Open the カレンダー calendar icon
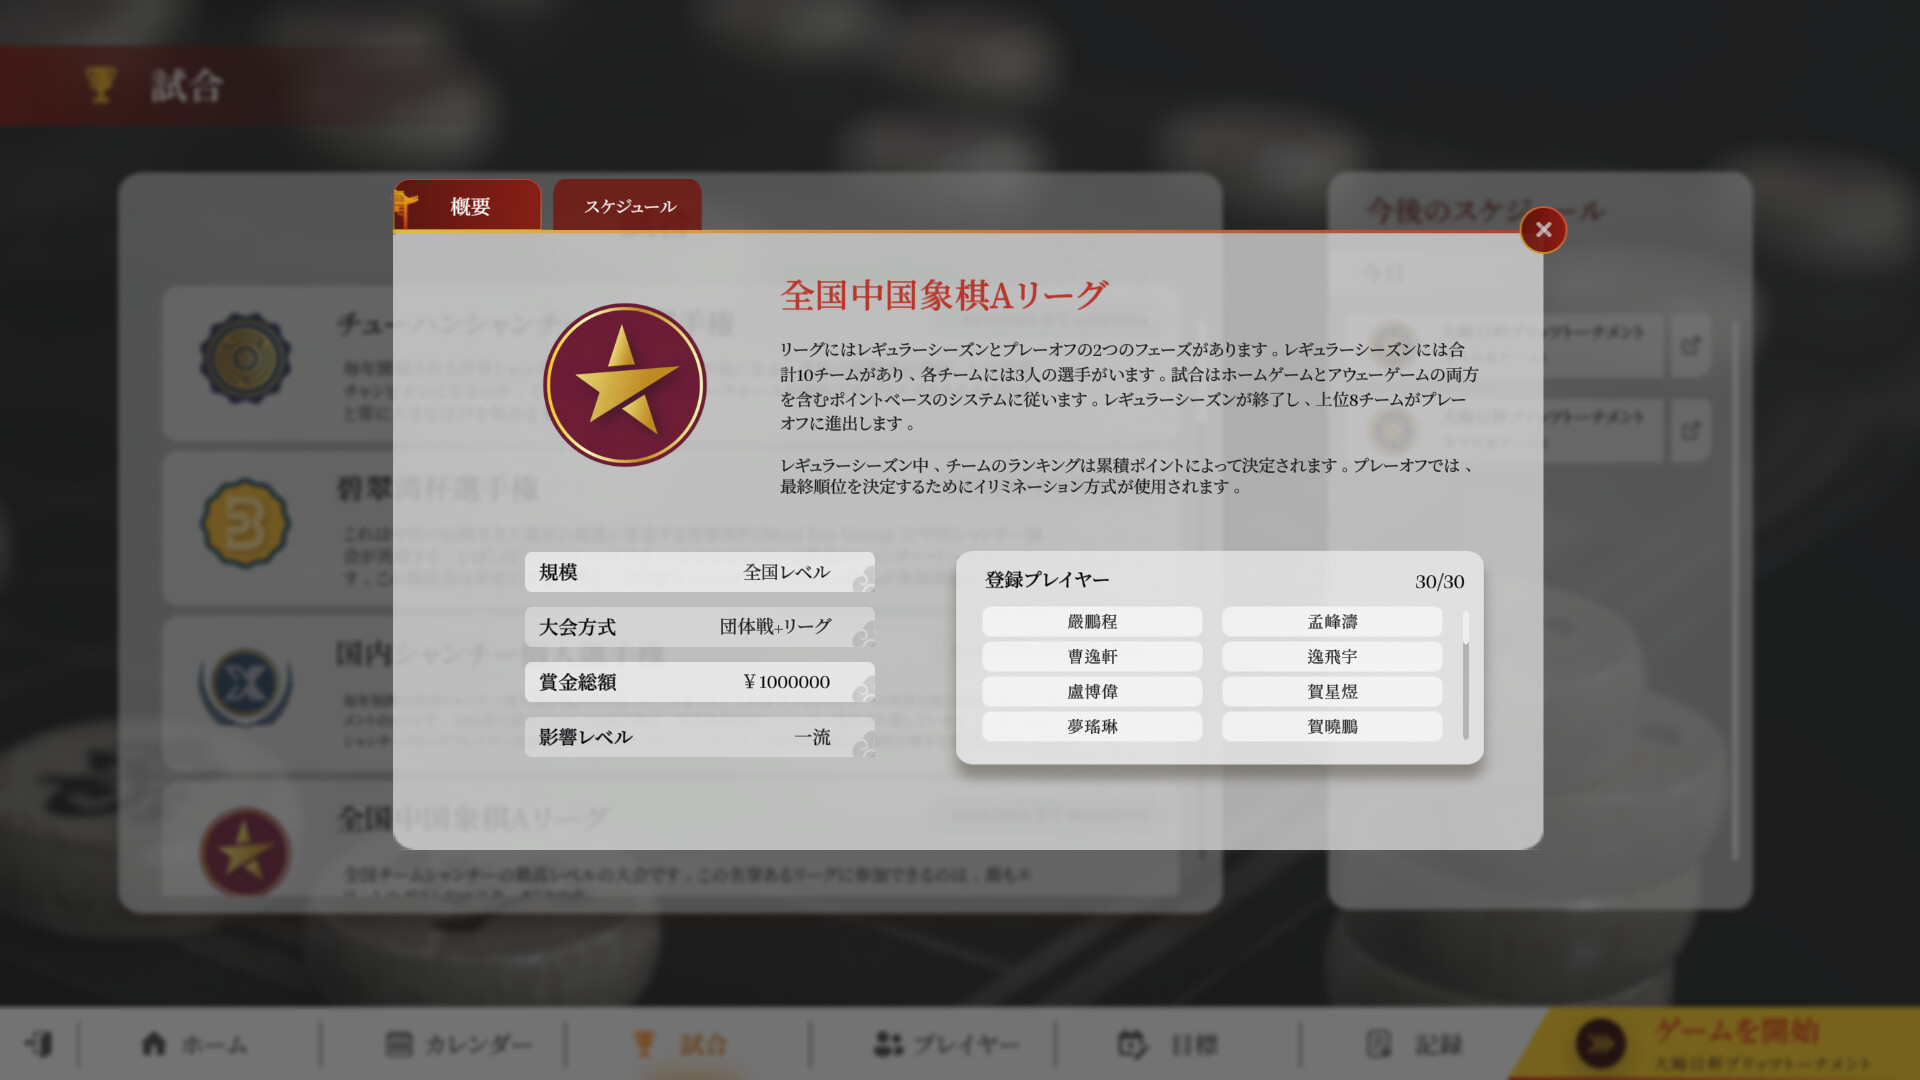 (398, 1044)
